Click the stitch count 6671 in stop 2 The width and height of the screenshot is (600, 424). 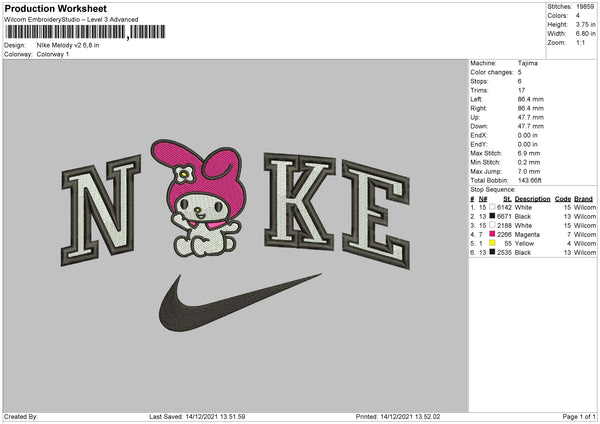pyautogui.click(x=504, y=217)
